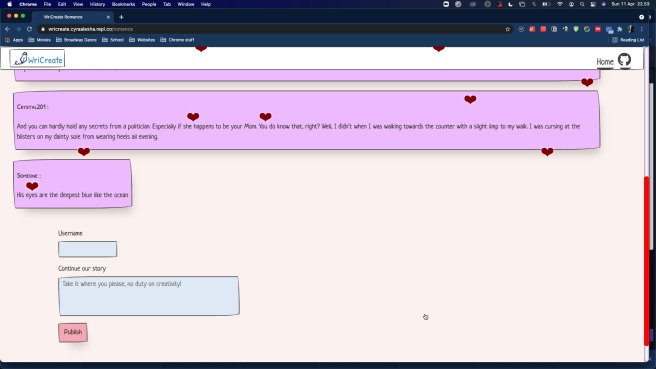This screenshot has height=369, width=656.
Task: Click the blue checkmark extension icon
Action: [521, 29]
